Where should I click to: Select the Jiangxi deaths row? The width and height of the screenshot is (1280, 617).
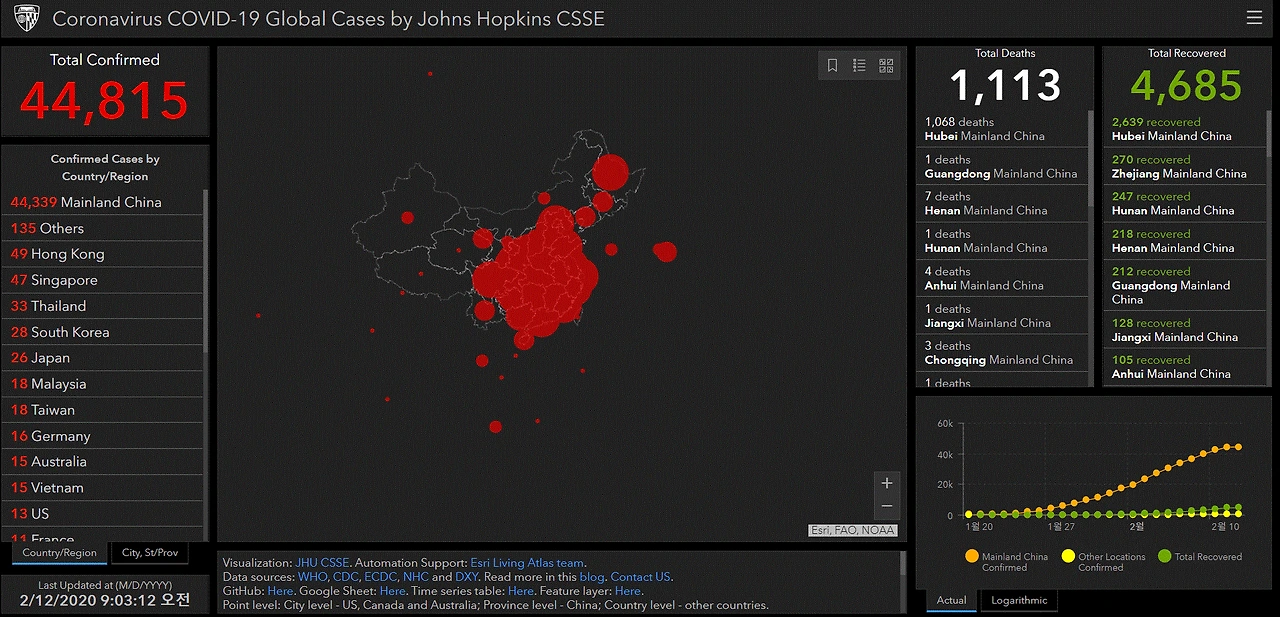(x=1001, y=316)
